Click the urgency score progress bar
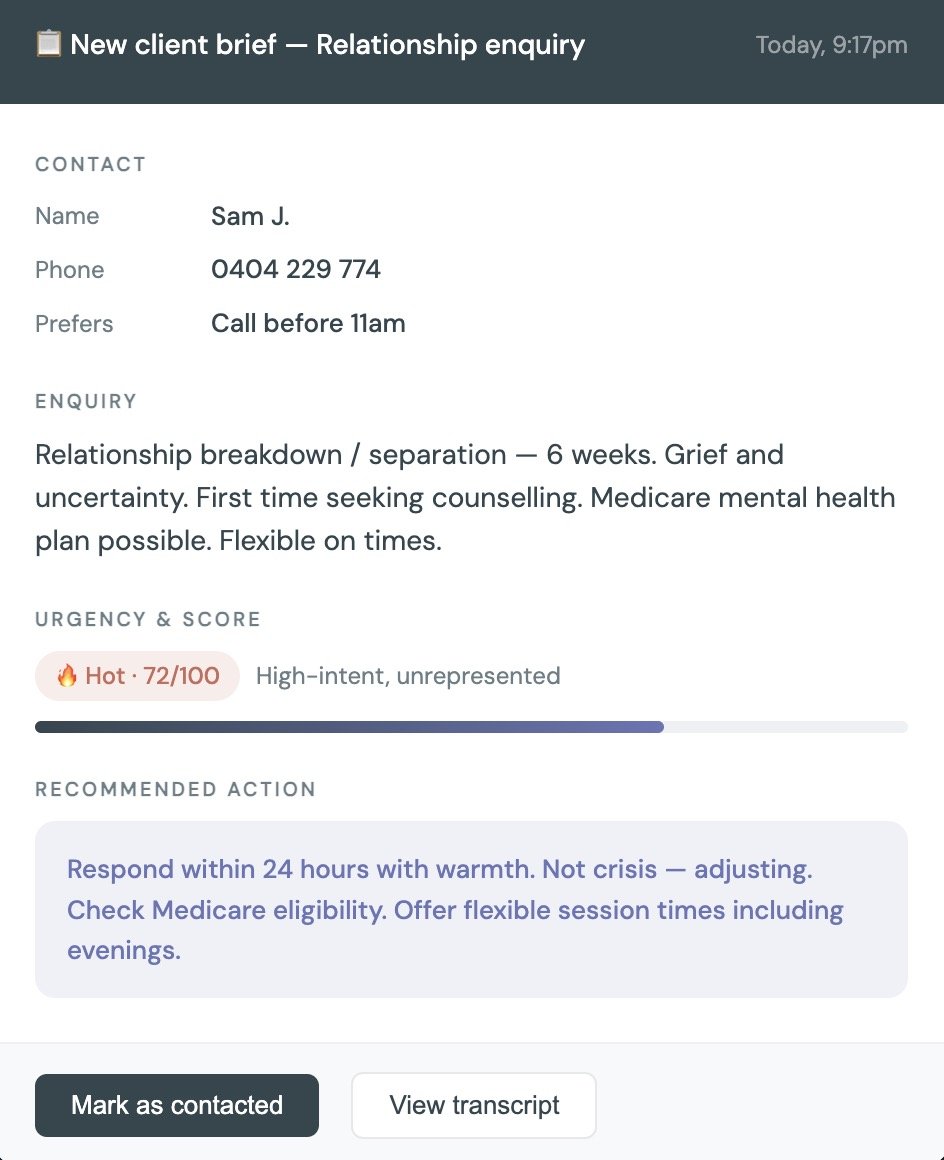 pyautogui.click(x=471, y=727)
